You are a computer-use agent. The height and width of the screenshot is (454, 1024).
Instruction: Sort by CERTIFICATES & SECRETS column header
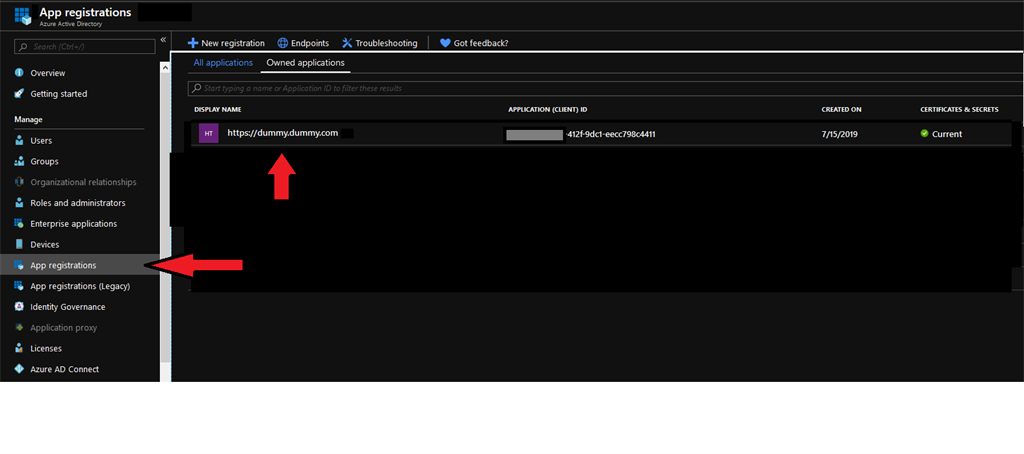coord(959,109)
